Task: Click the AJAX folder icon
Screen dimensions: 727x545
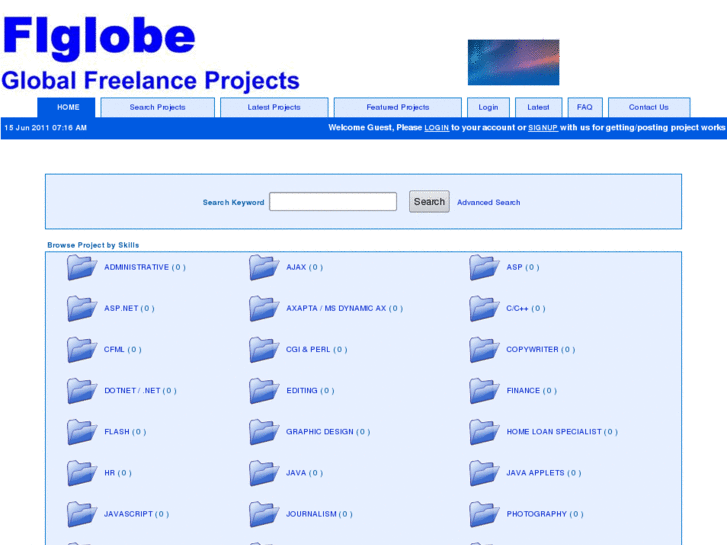Action: [x=264, y=268]
